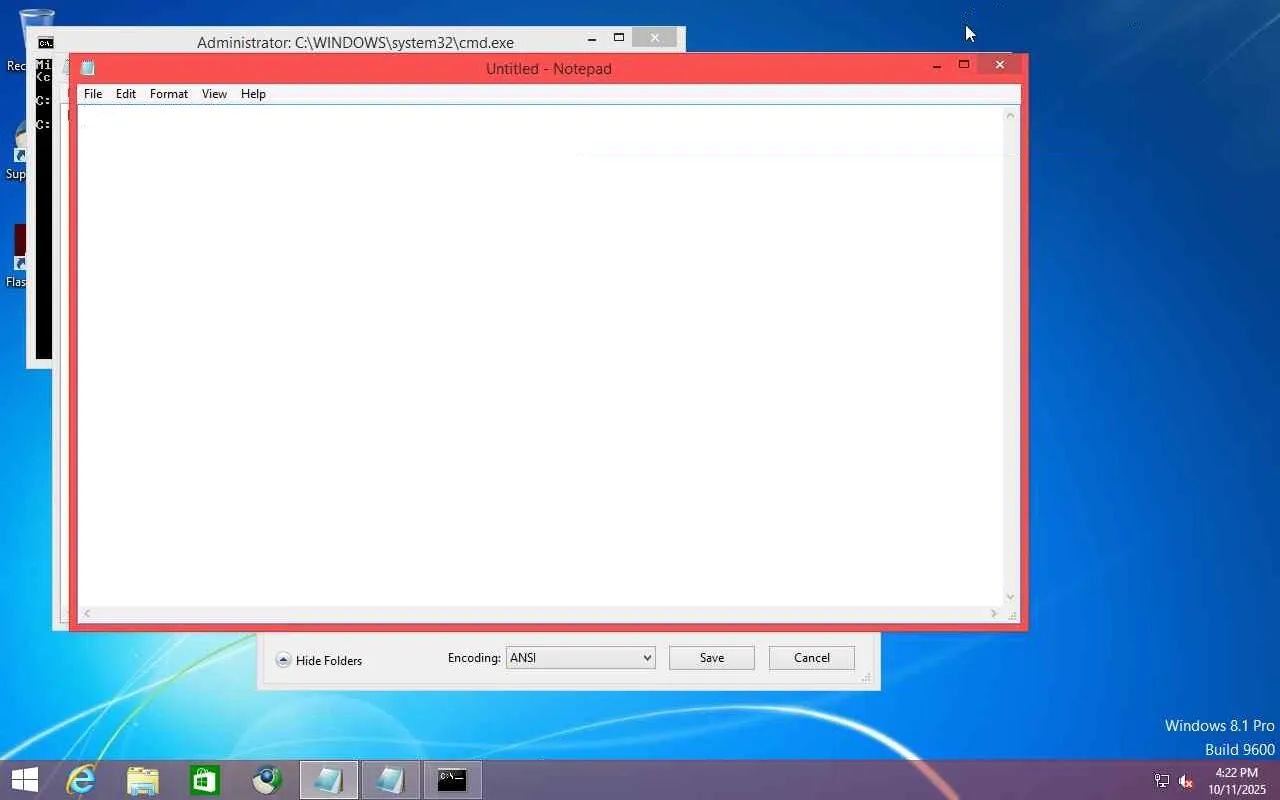1280x800 pixels.
Task: Switch to the Command Prompt taskbar button
Action: [452, 780]
